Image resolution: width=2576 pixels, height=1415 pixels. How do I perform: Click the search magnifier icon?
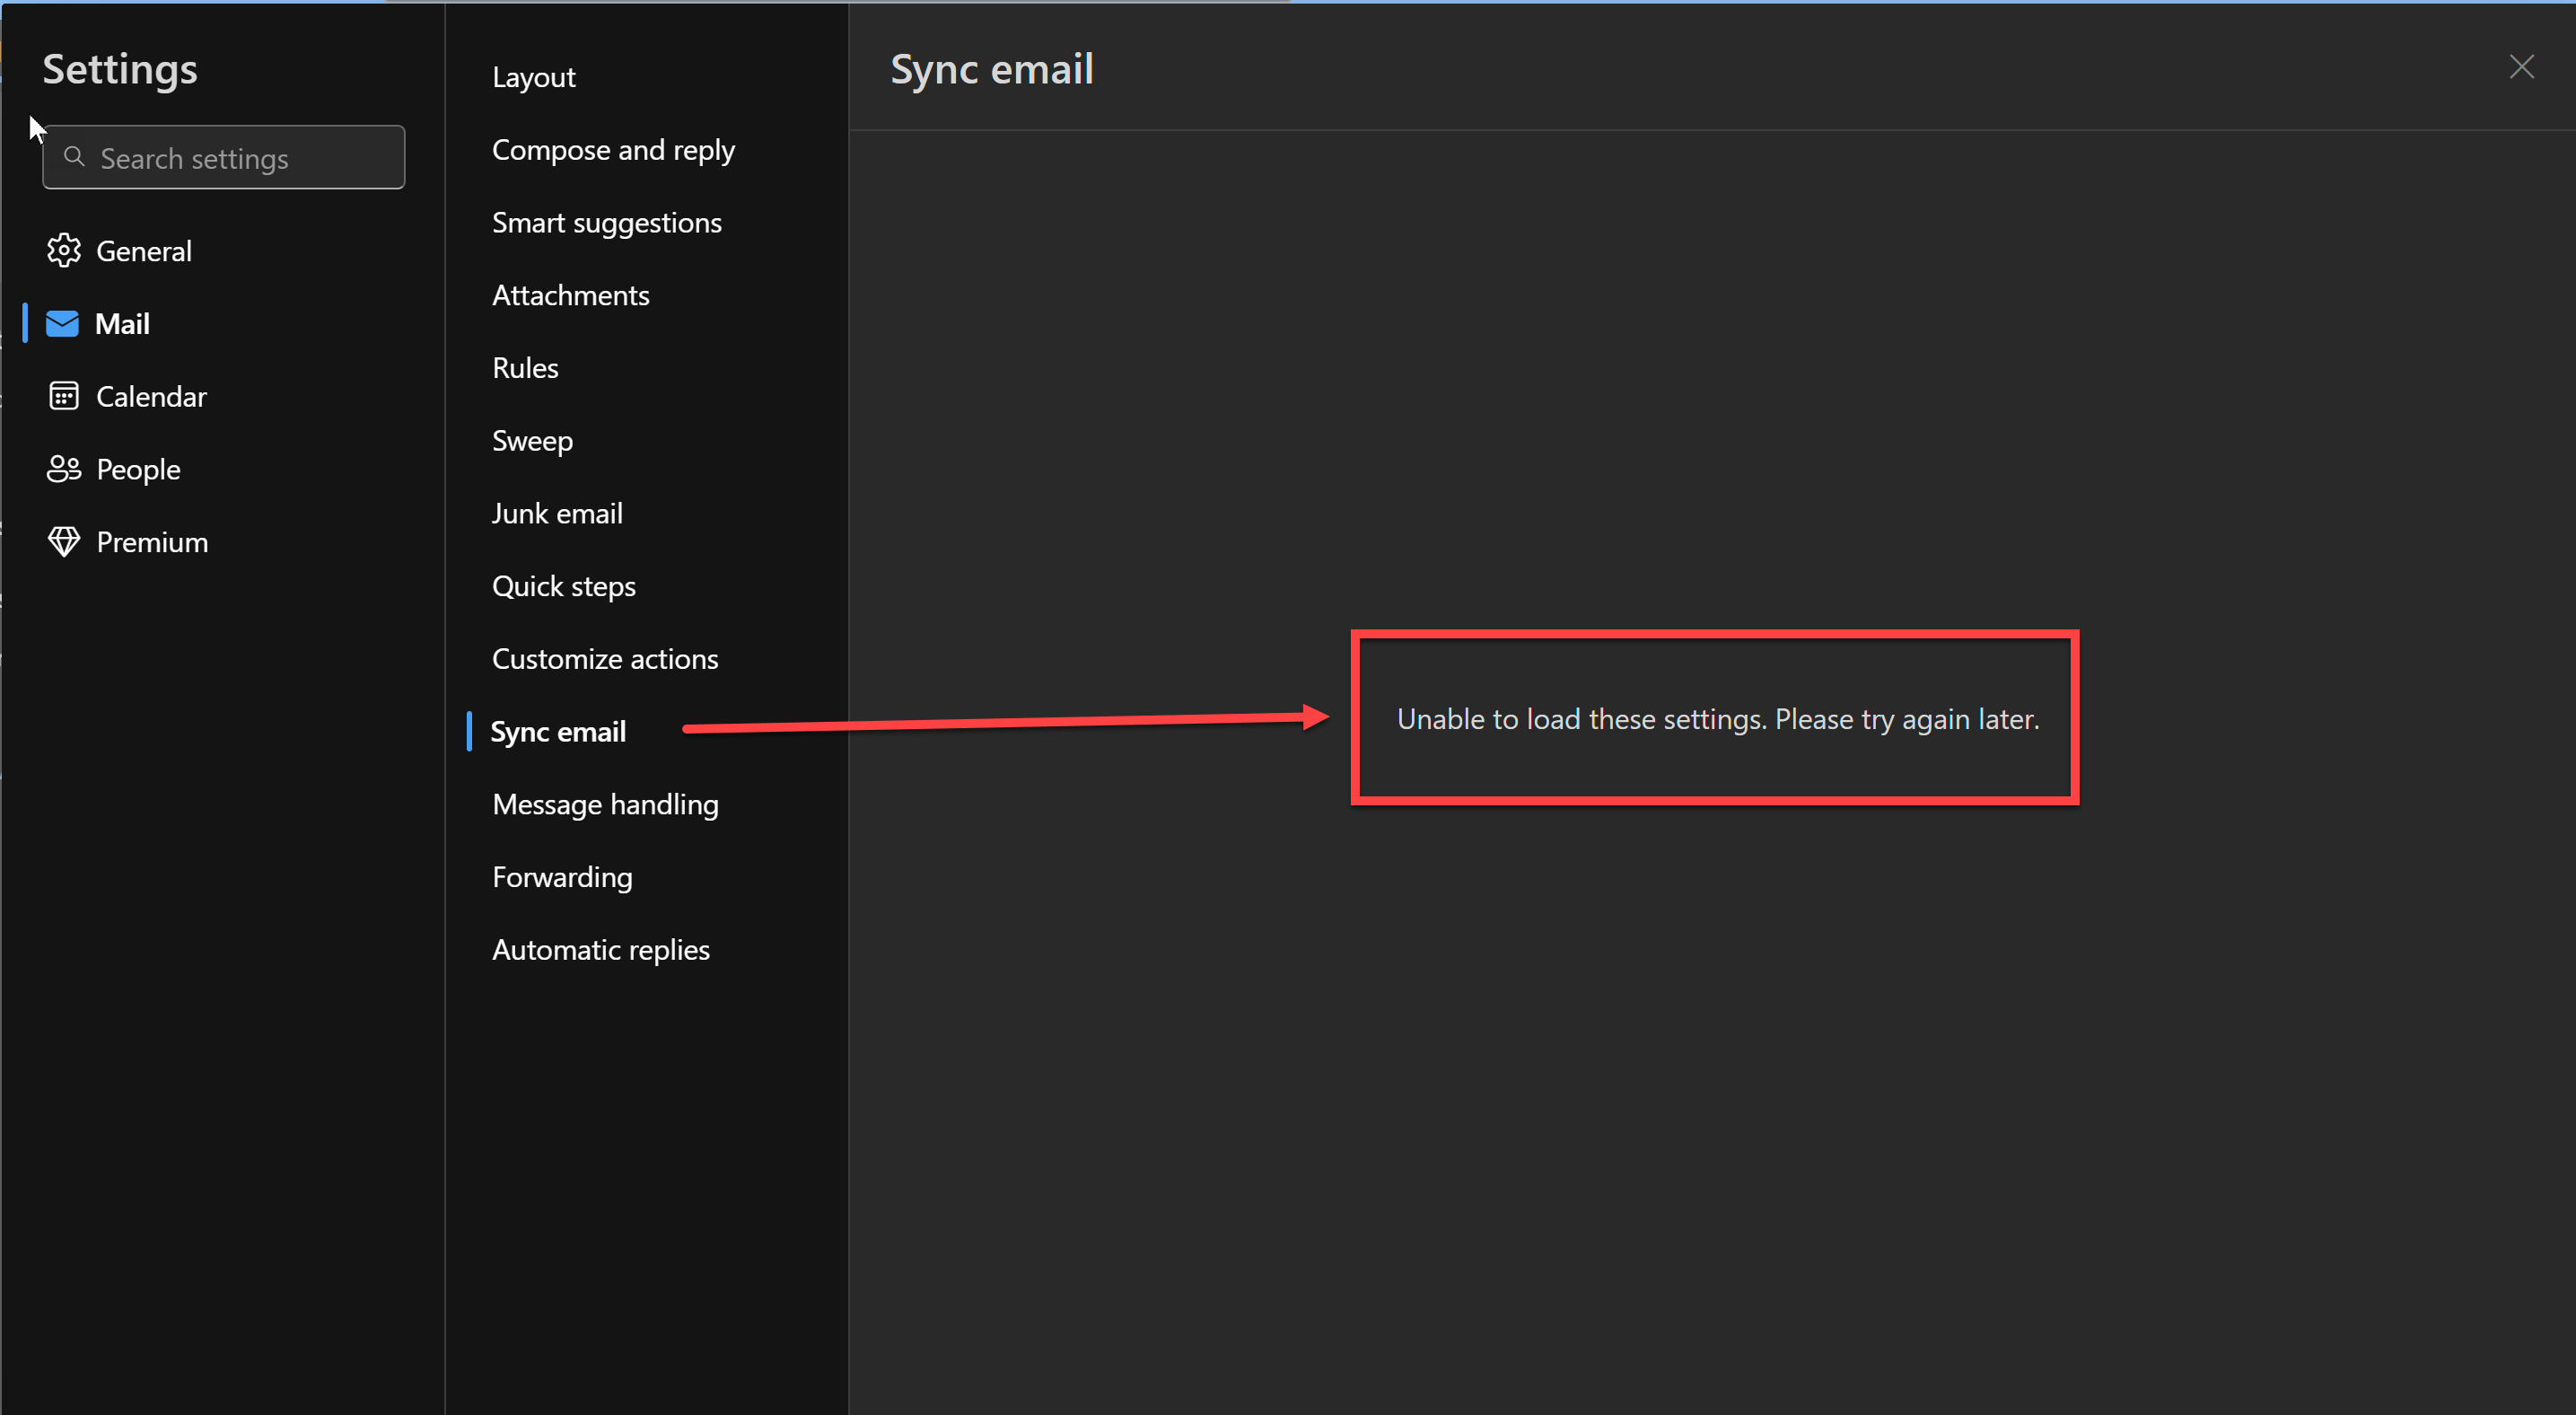coord(74,157)
